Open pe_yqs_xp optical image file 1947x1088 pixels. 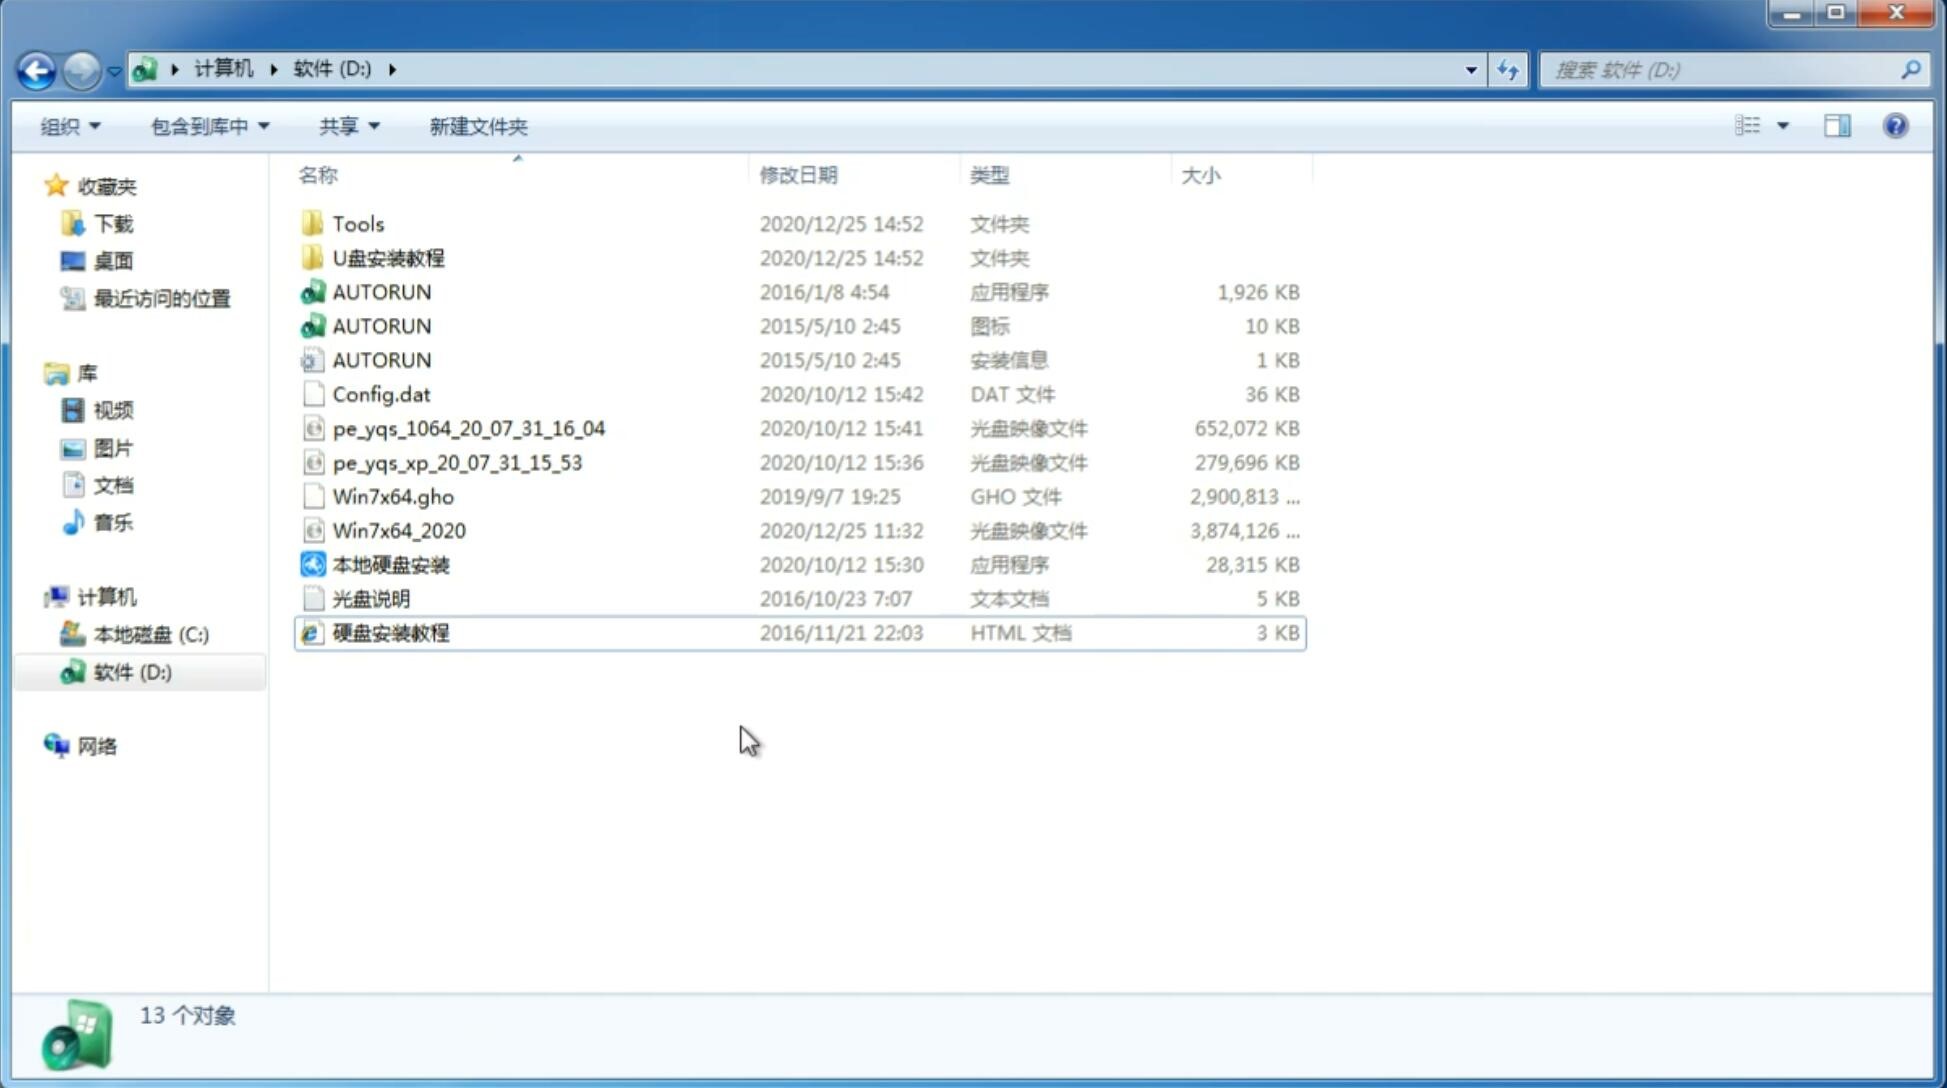pyautogui.click(x=456, y=462)
